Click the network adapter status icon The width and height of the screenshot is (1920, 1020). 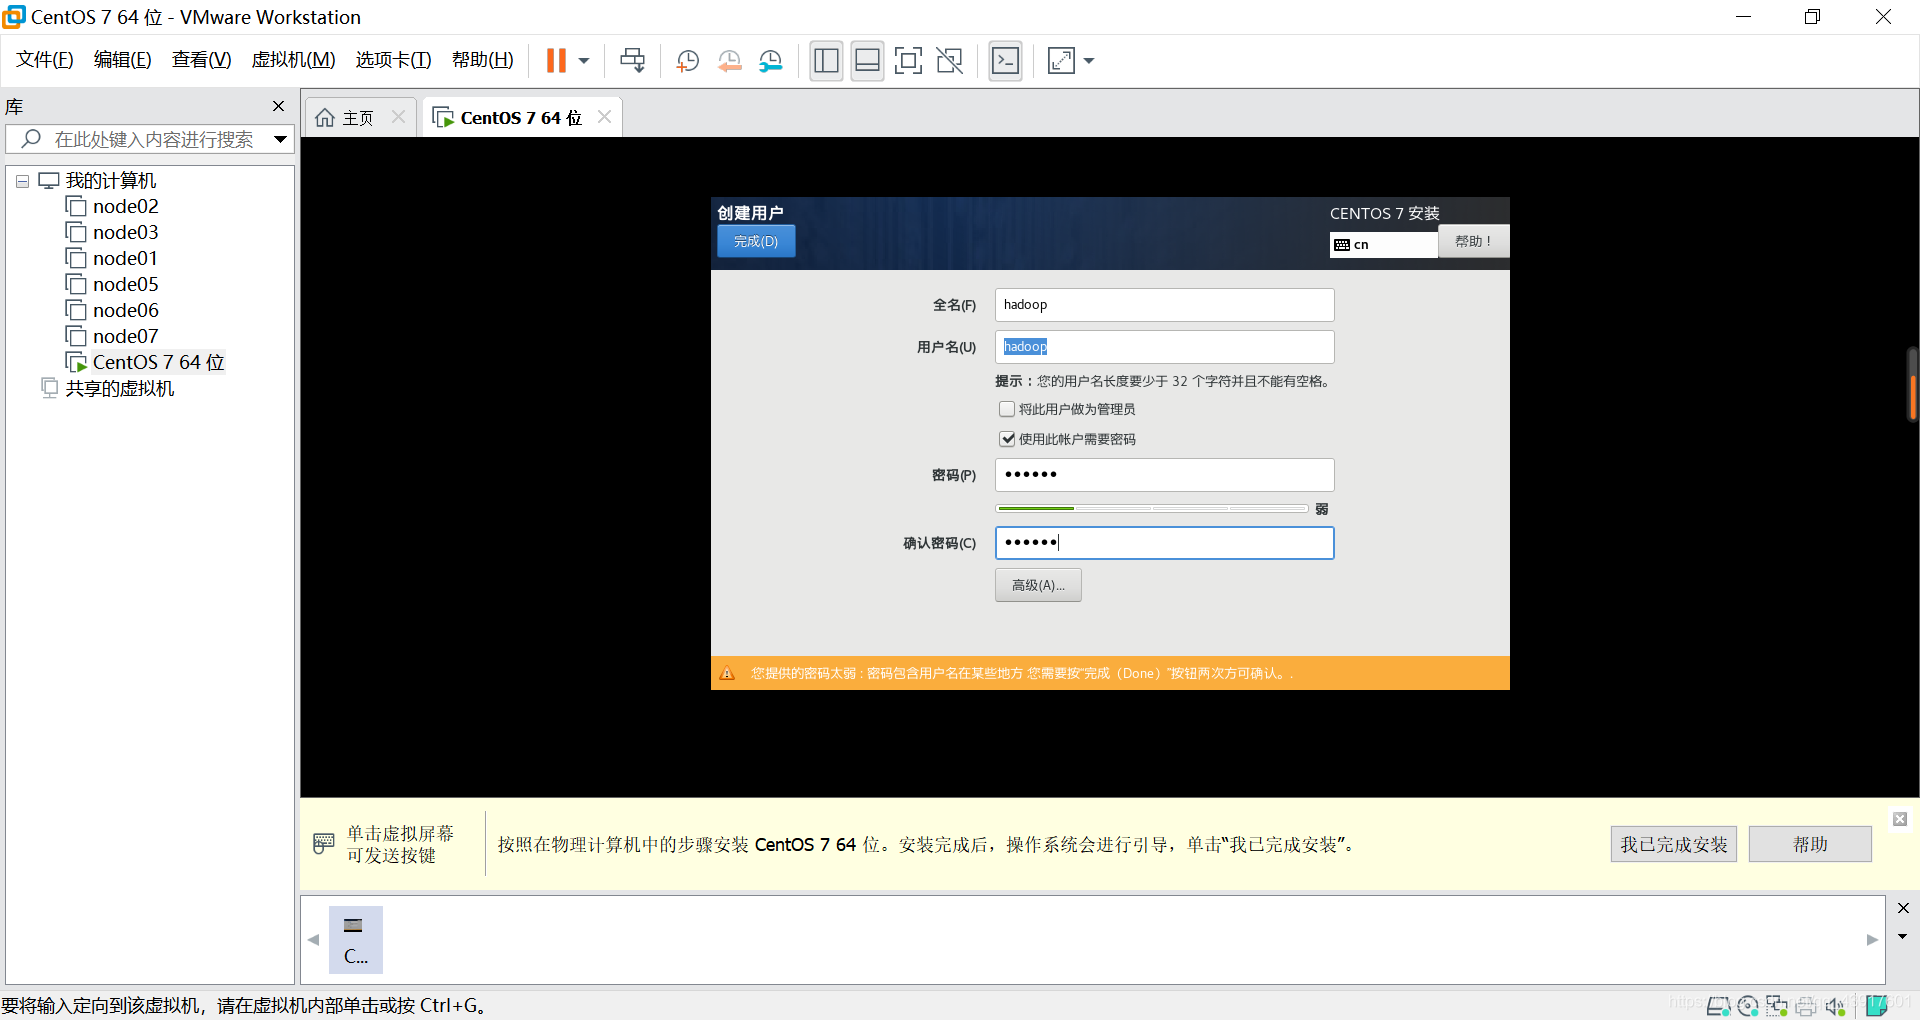[x=1777, y=1006]
